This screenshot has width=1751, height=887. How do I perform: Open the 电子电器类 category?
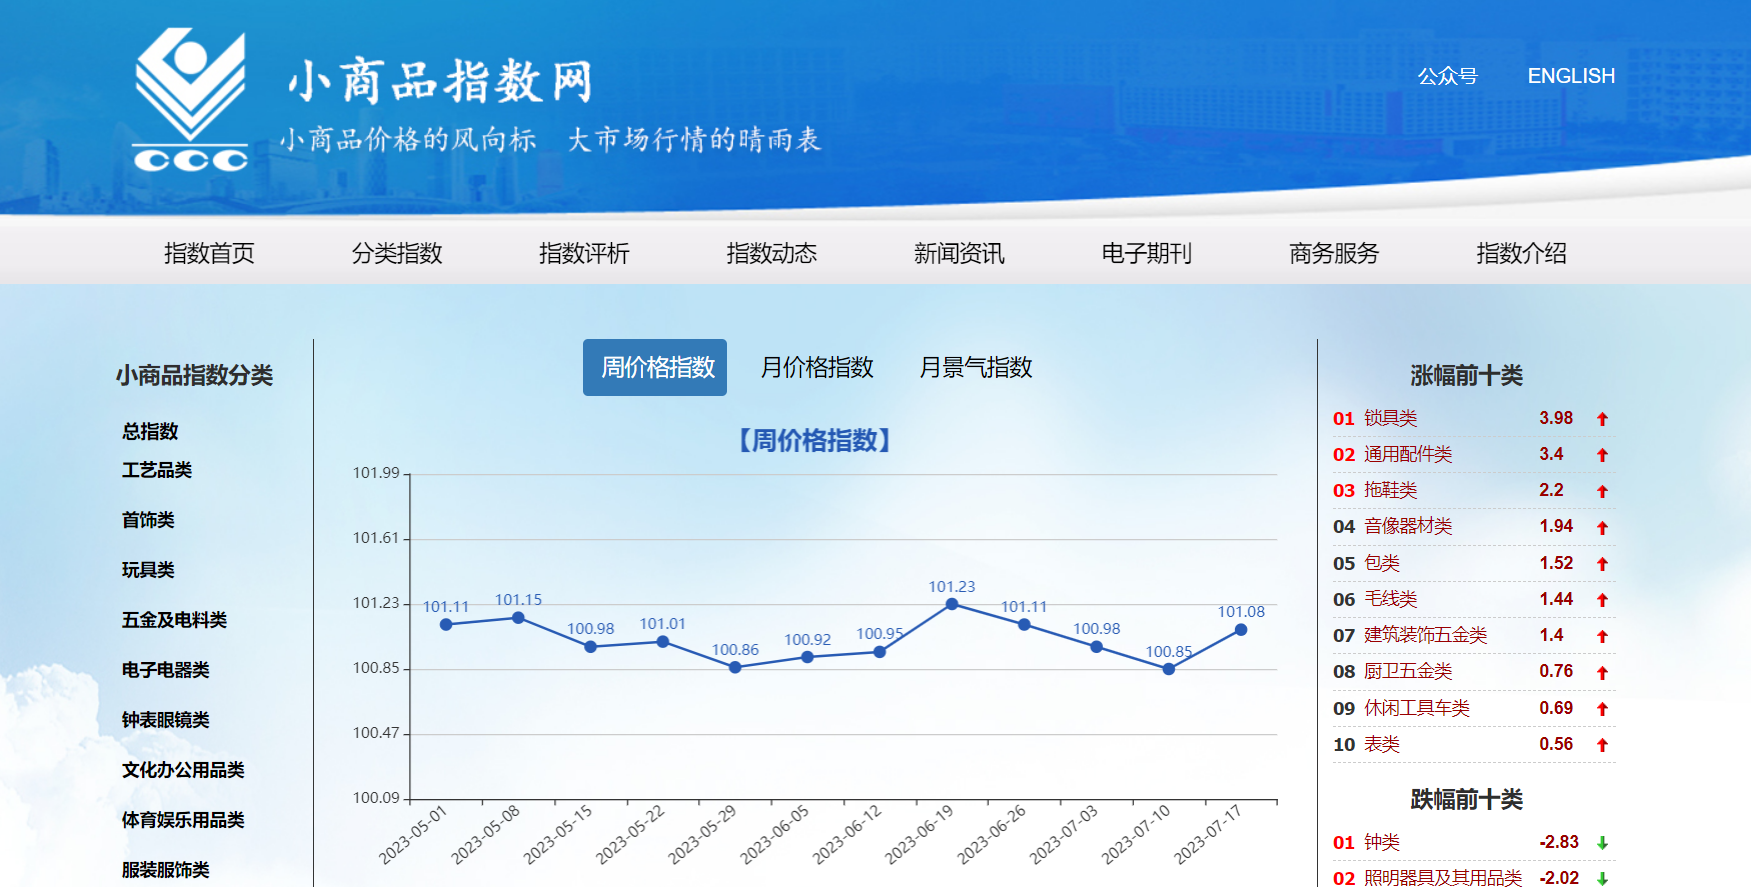(165, 670)
